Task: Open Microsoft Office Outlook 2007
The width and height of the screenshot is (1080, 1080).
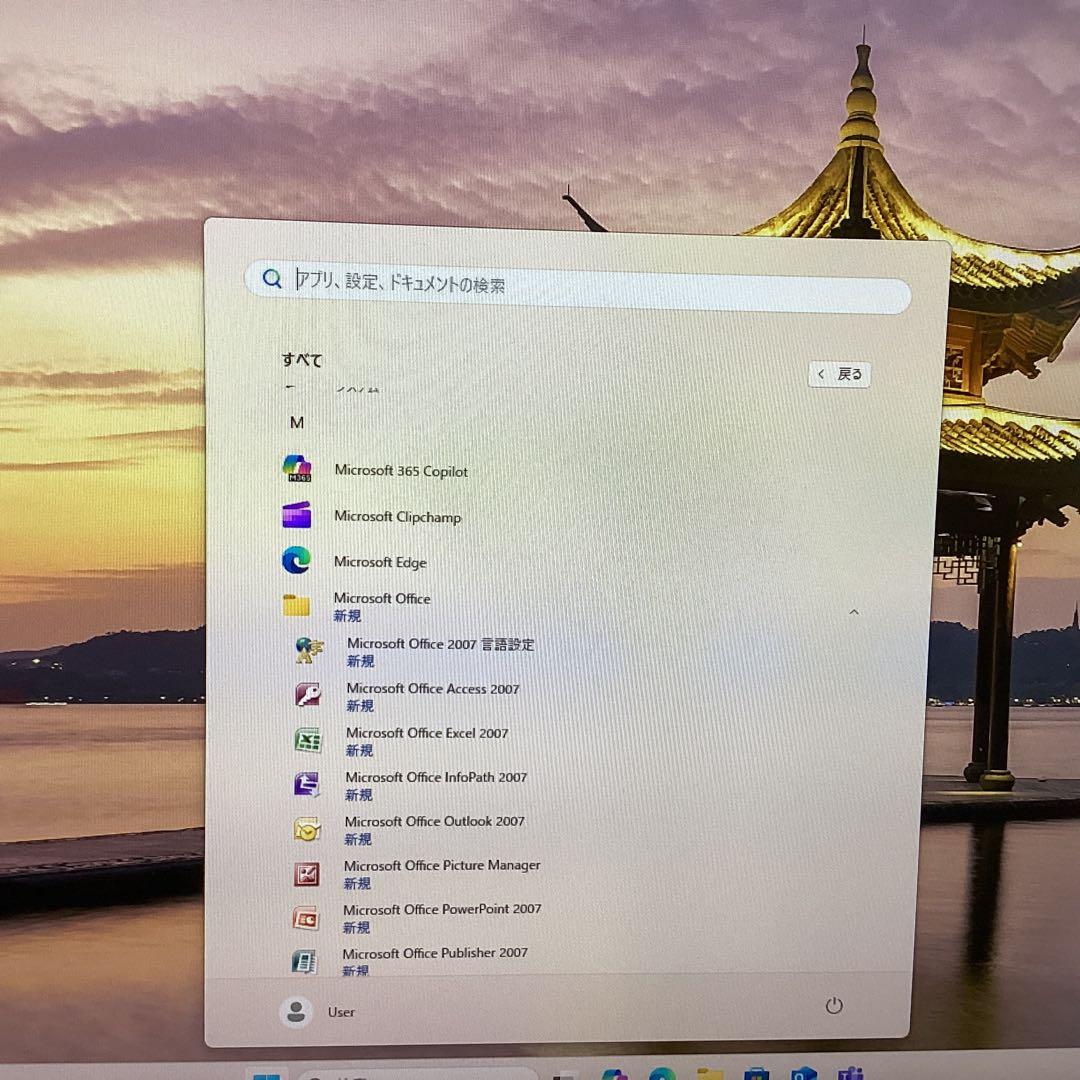Action: click(434, 821)
